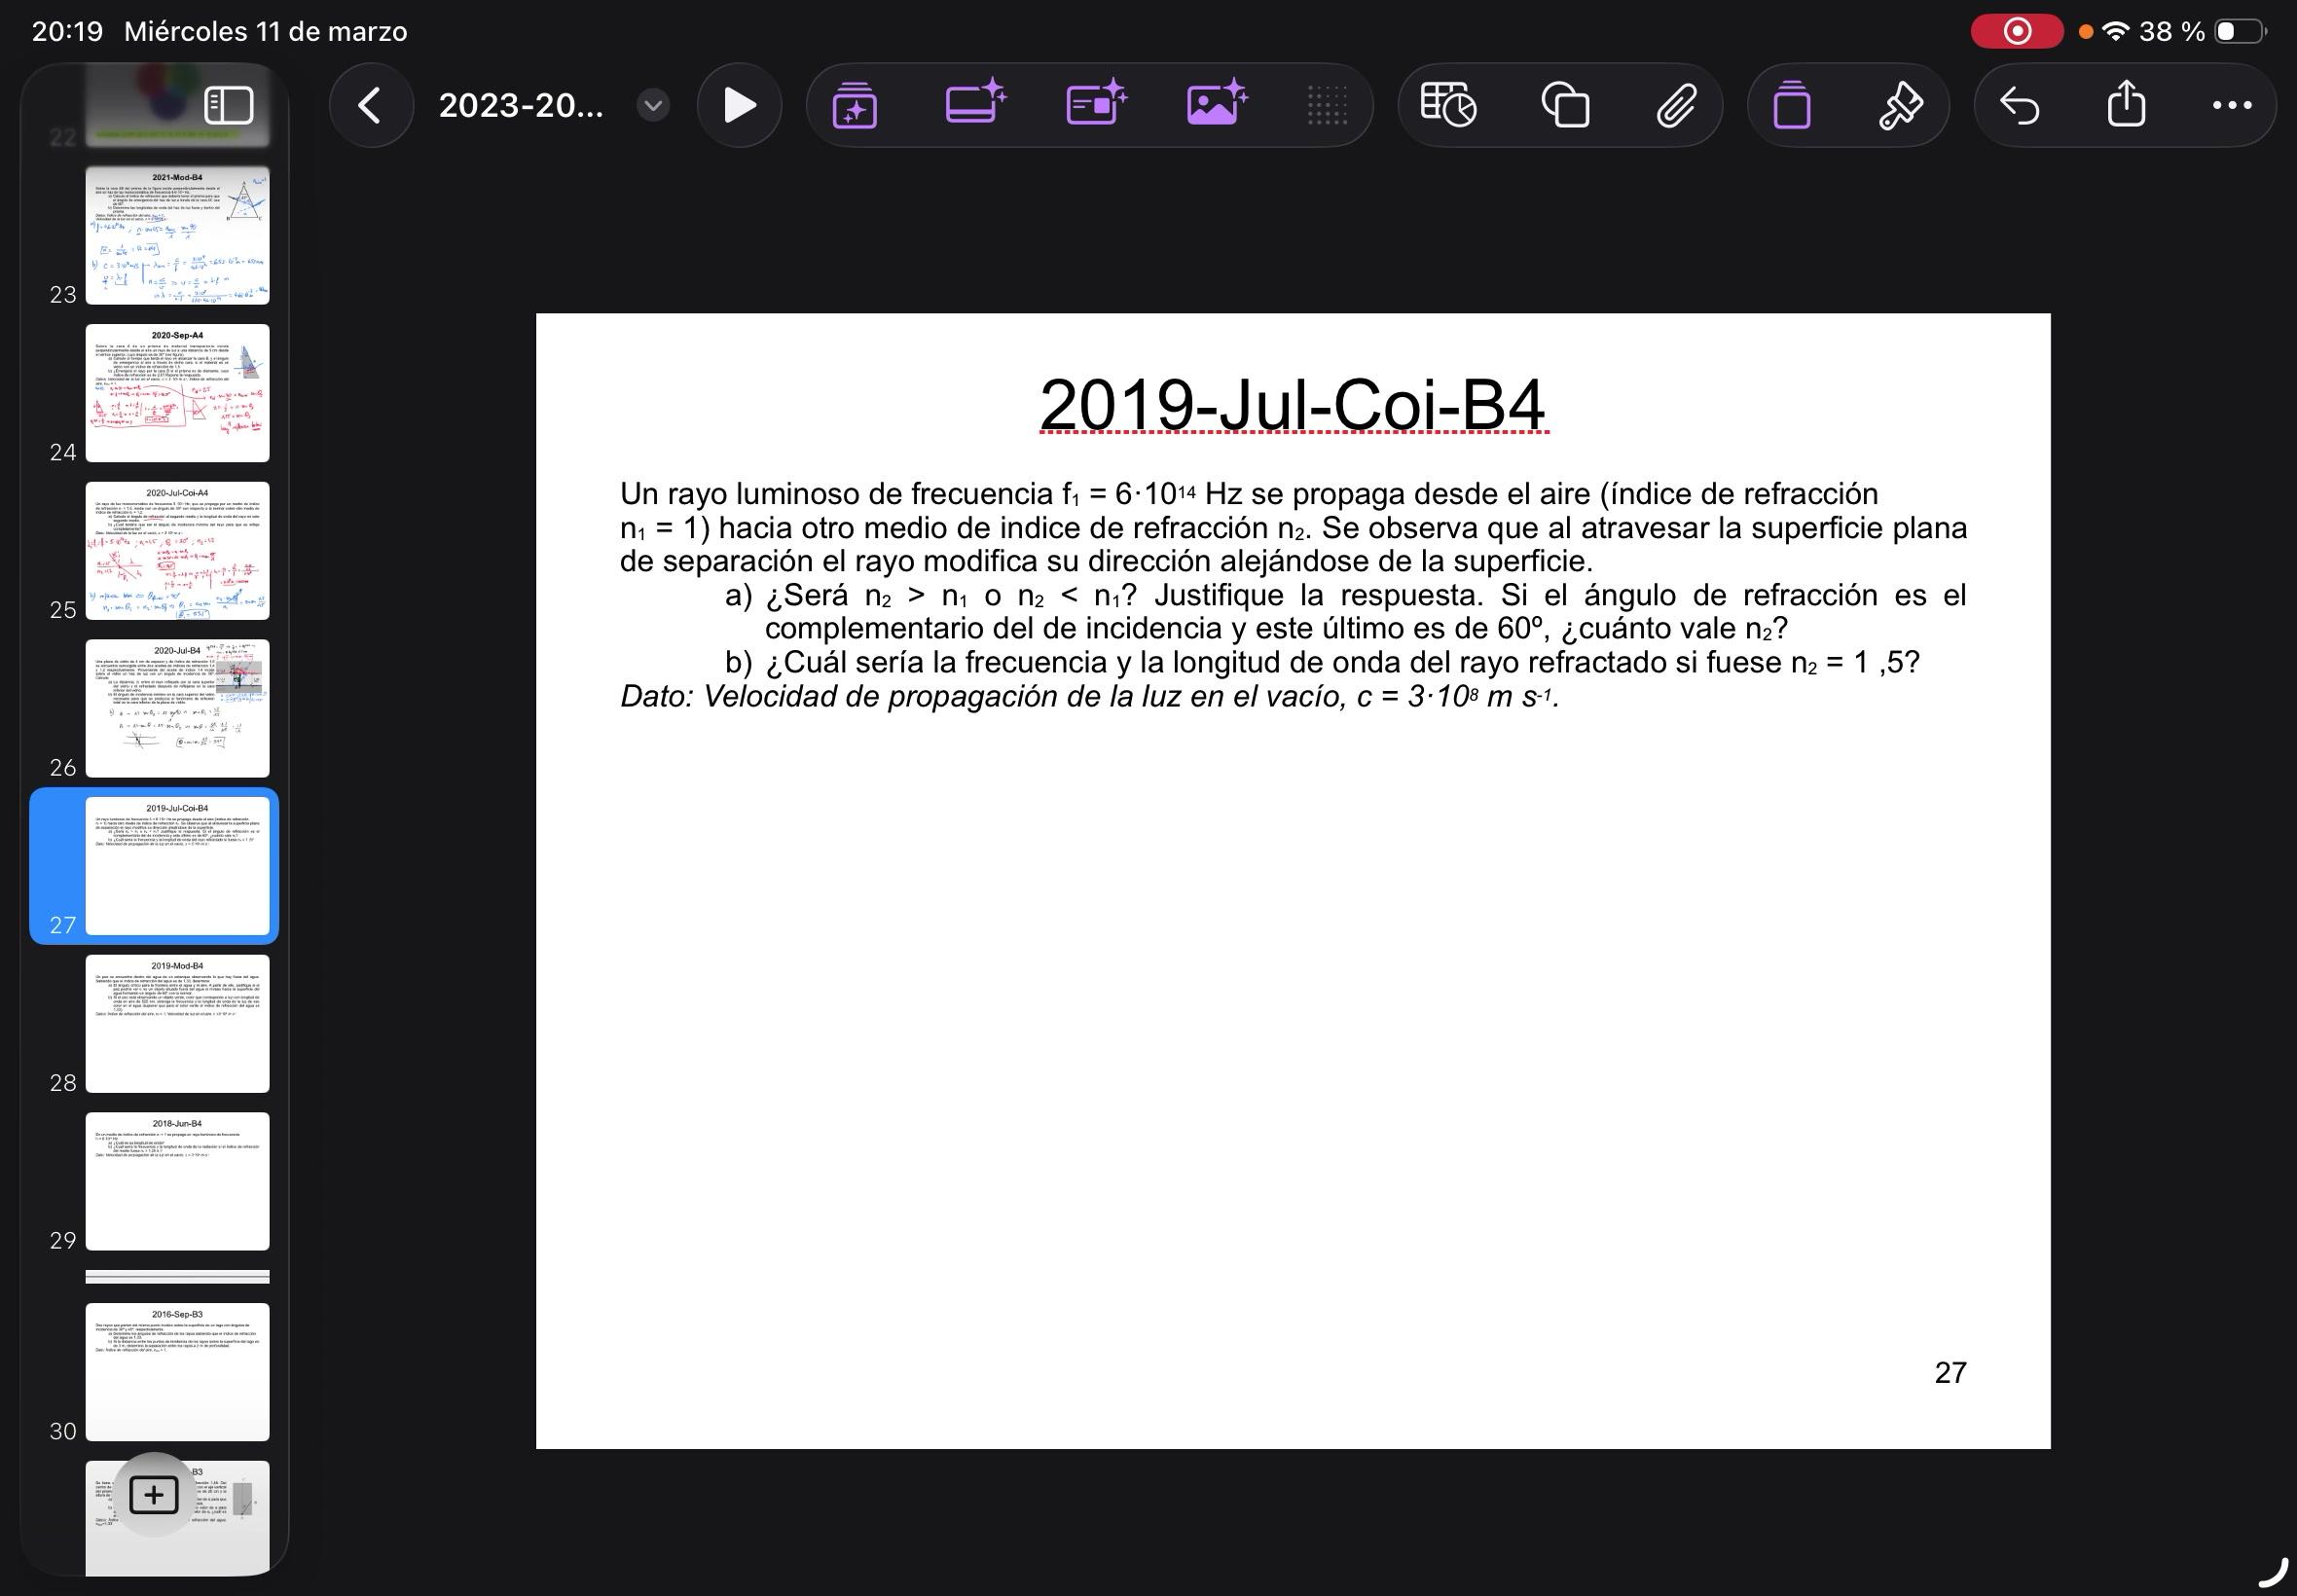Click the AI layout sparkle icon
Screen dimensions: 2297x1596
pyautogui.click(x=1096, y=103)
